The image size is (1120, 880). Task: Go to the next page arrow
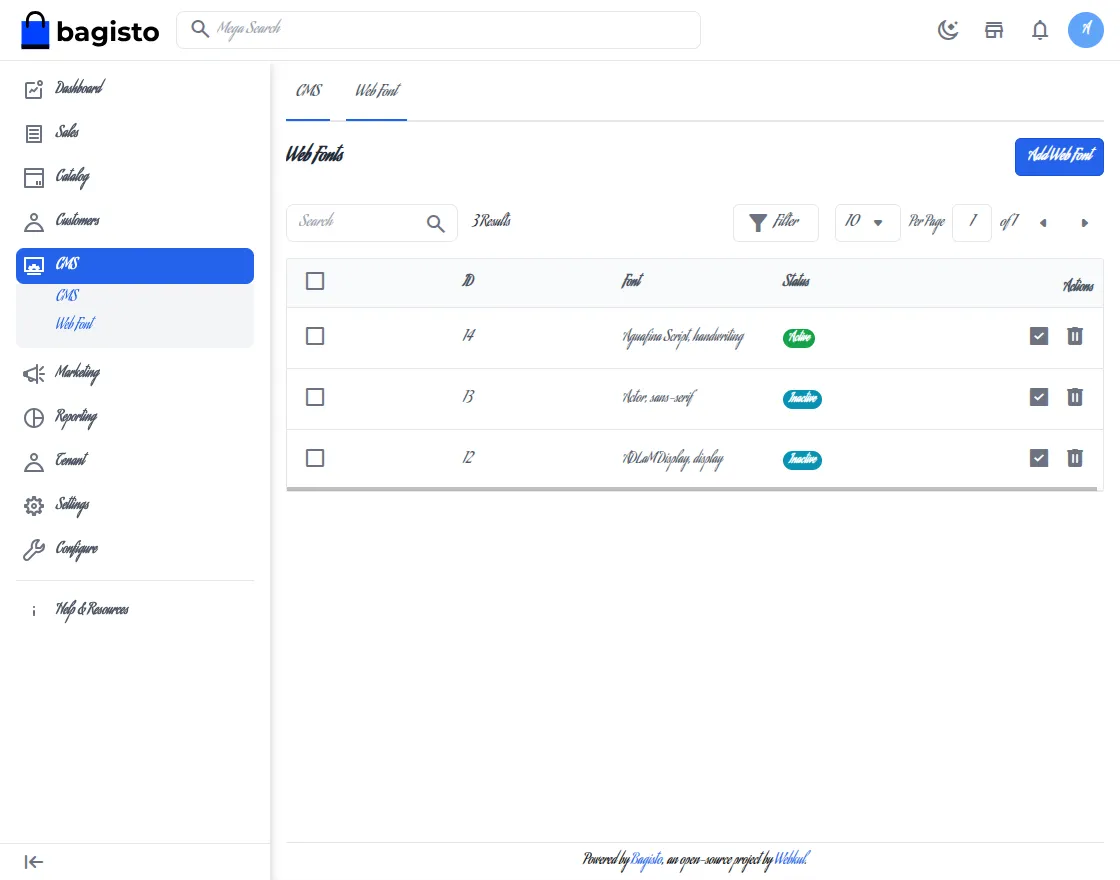pyautogui.click(x=1084, y=223)
